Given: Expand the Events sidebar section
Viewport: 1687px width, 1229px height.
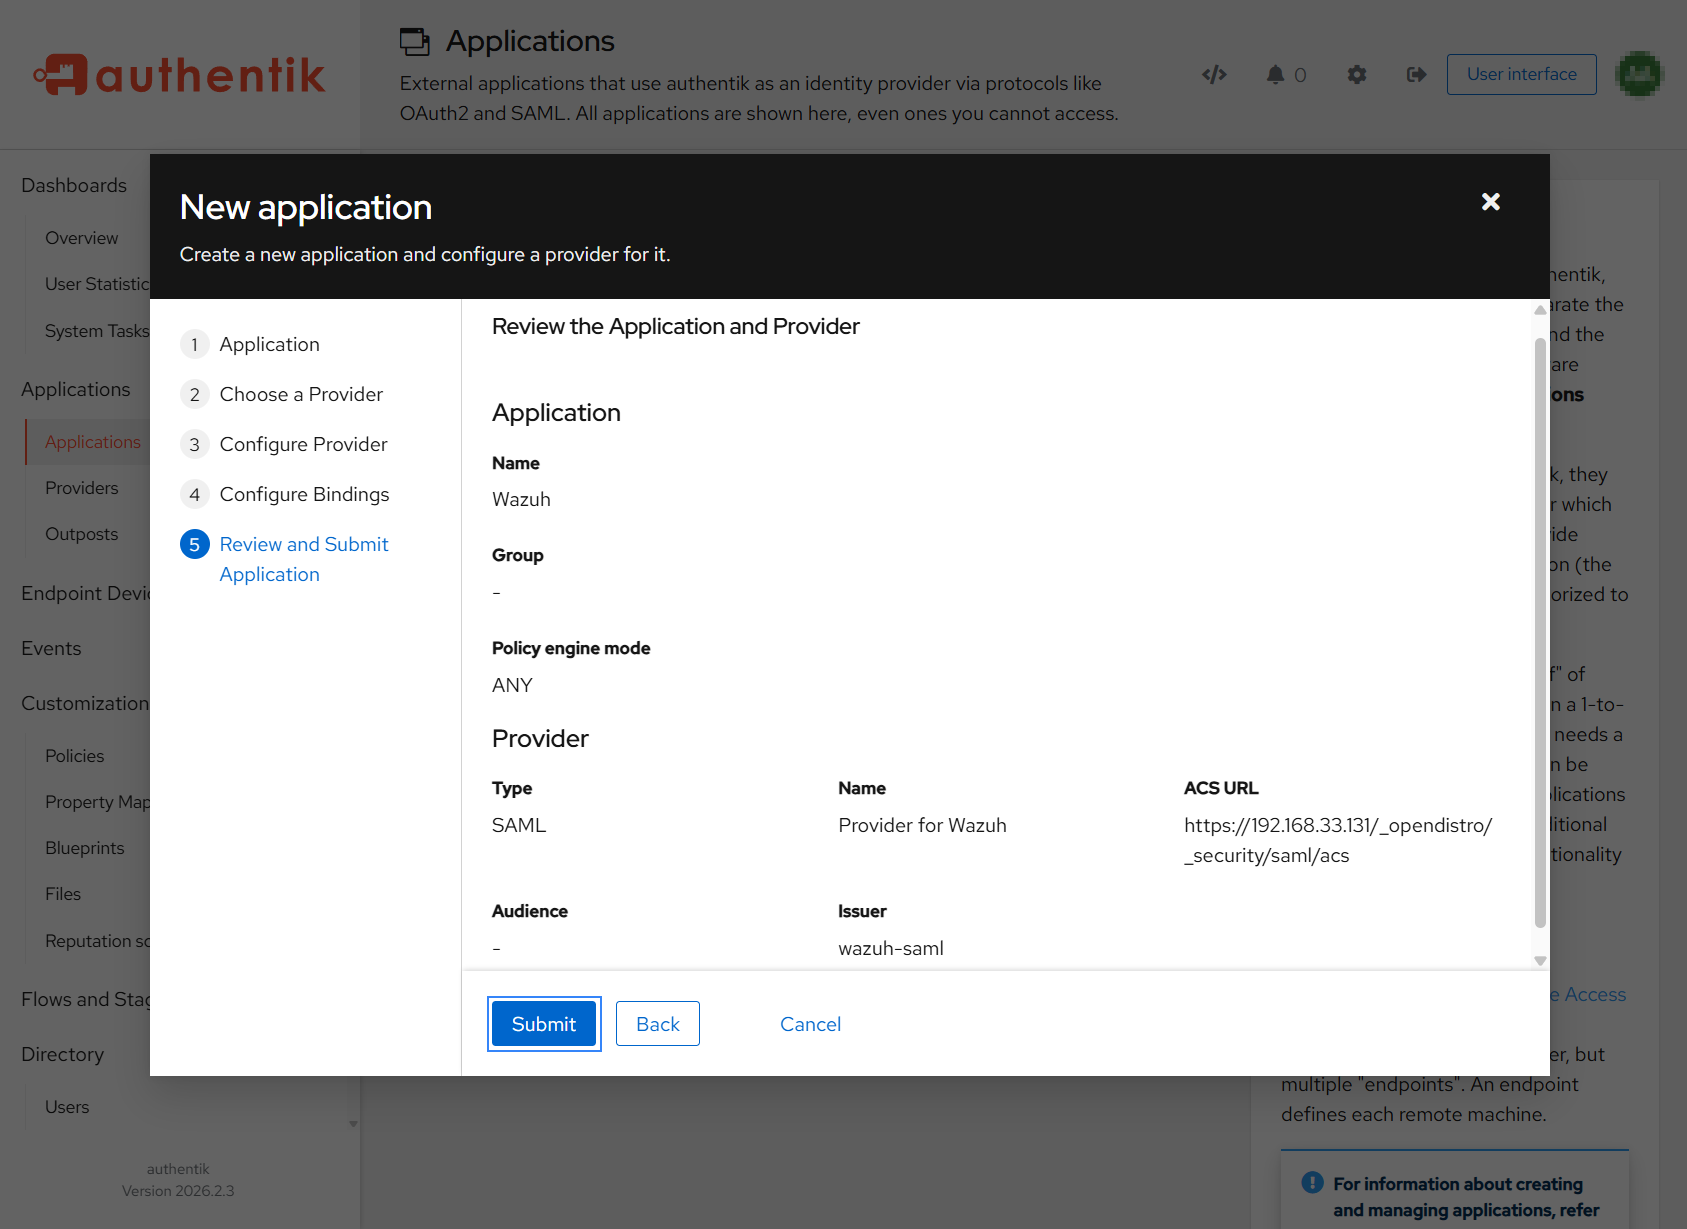Looking at the screenshot, I should (51, 649).
